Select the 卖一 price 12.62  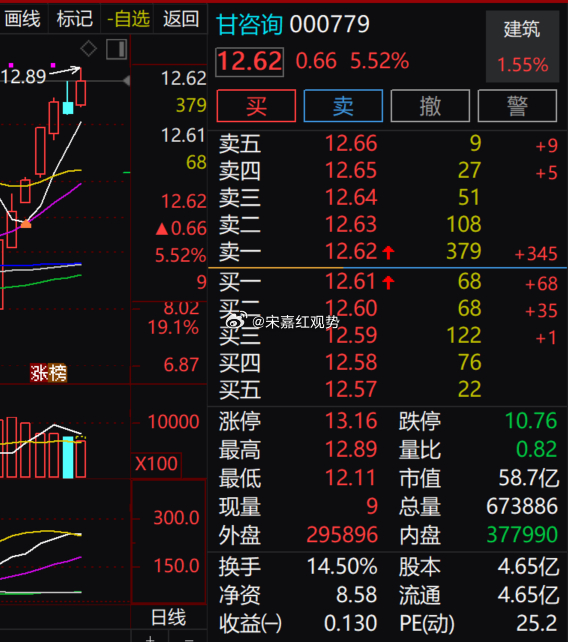[x=351, y=251]
